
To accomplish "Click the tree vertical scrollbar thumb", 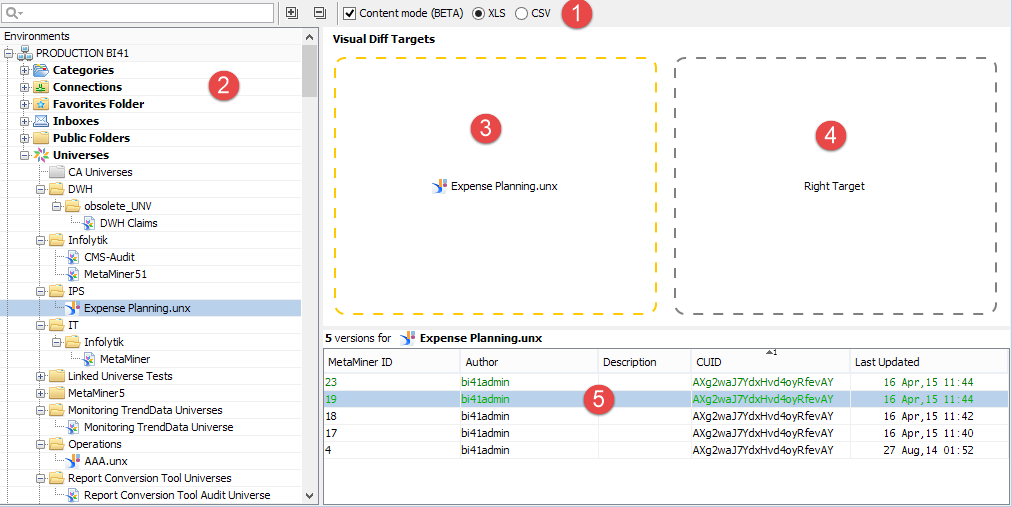I will point(309,71).
